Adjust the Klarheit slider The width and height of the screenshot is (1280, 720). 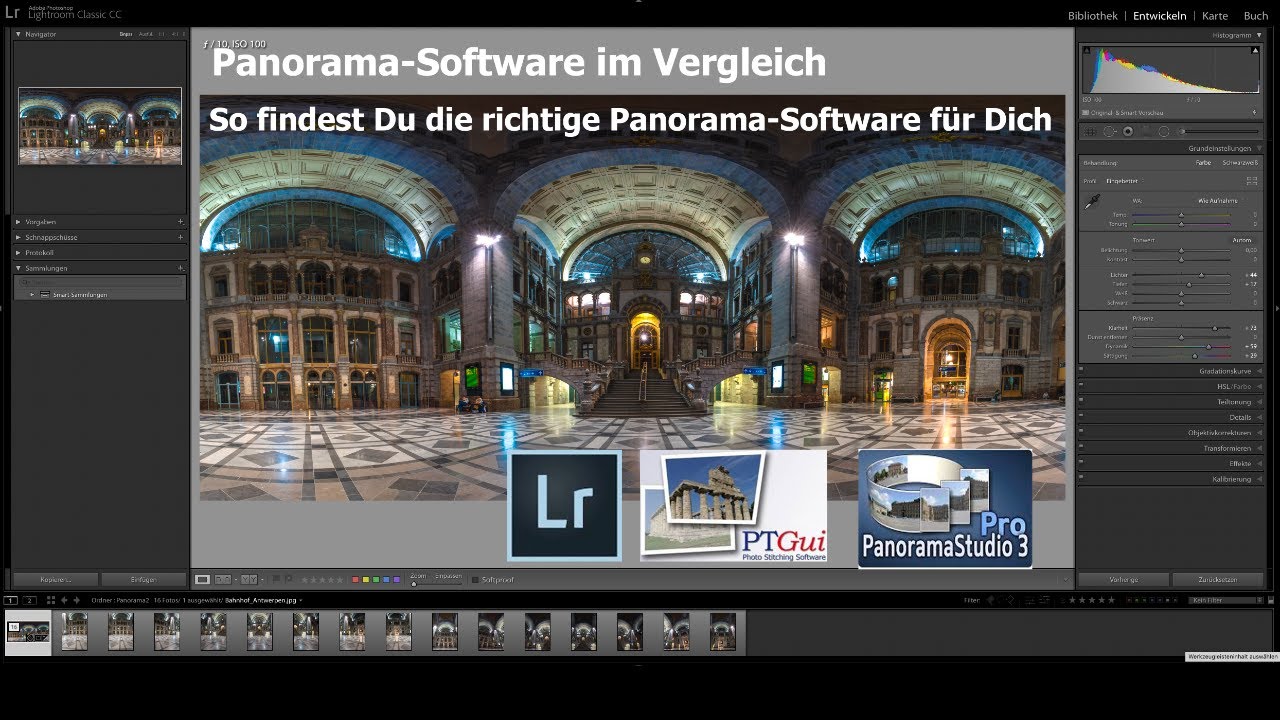(x=1215, y=328)
